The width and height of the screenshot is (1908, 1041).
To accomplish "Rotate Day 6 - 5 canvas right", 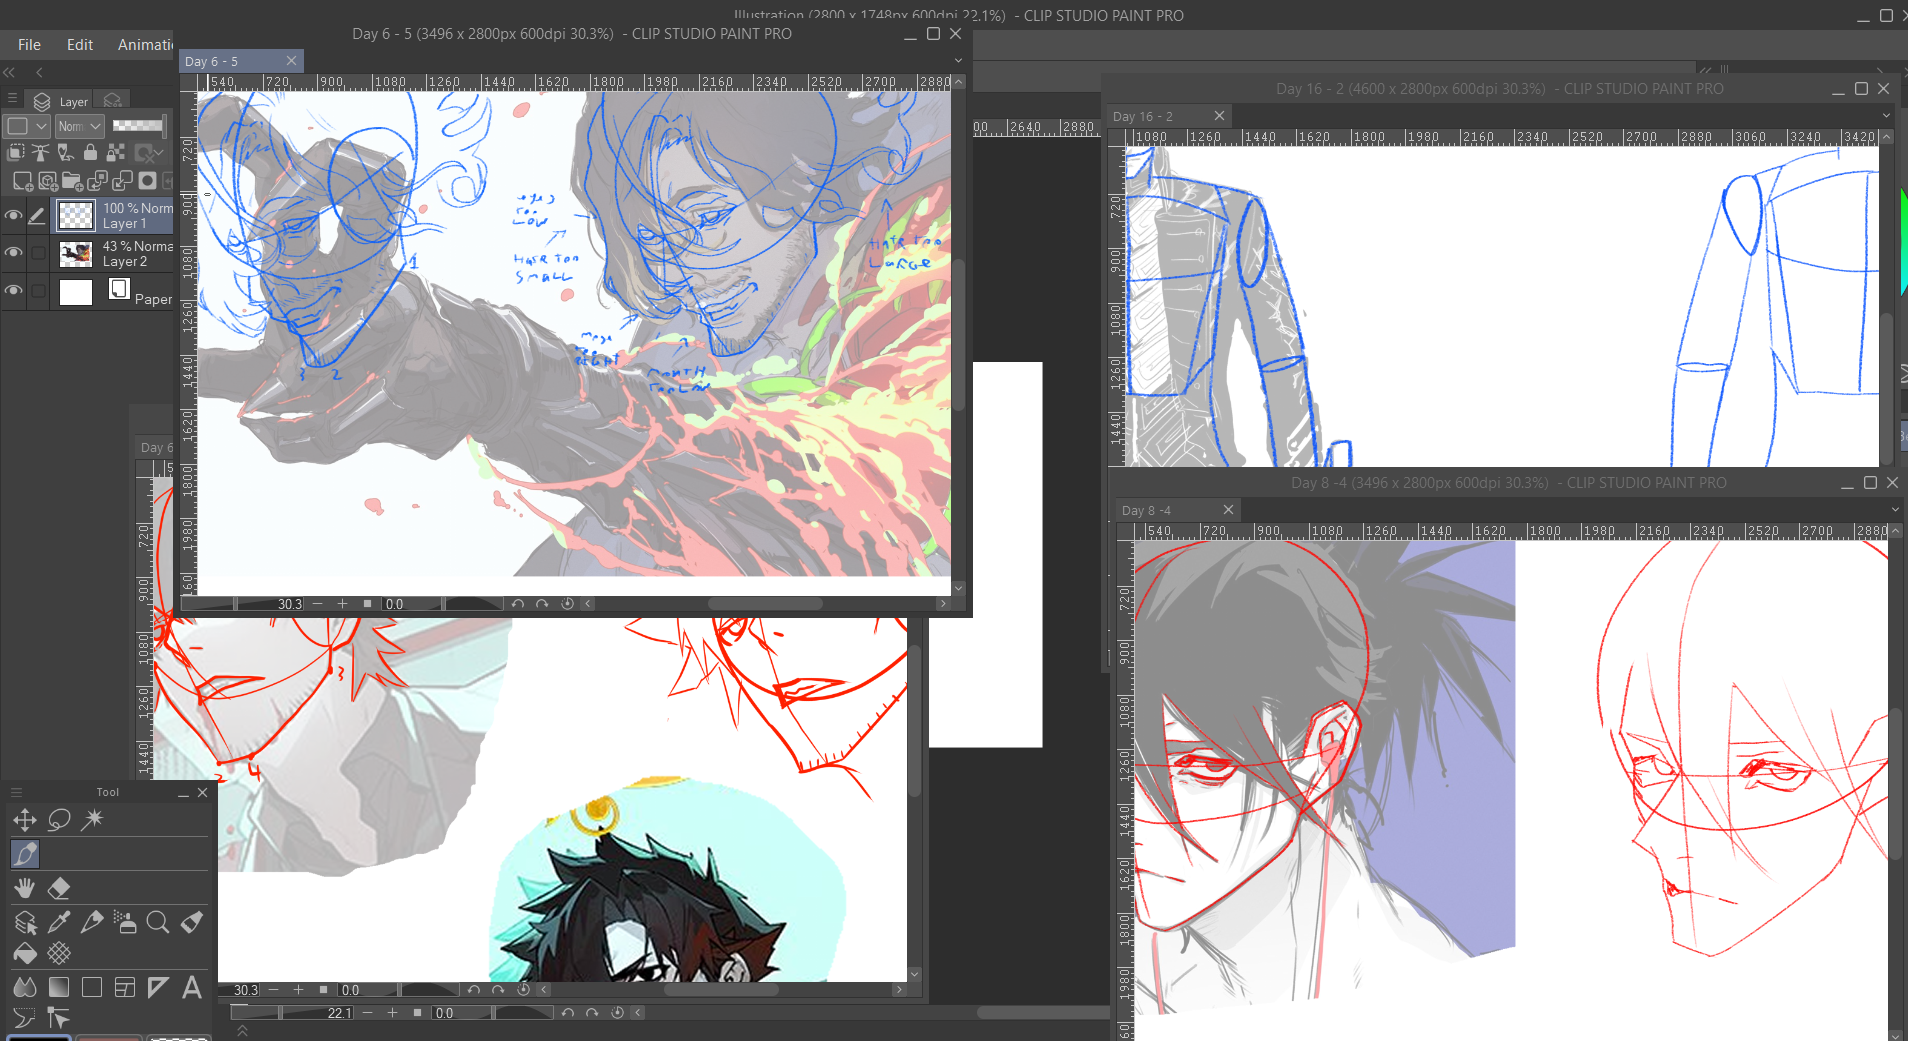I will pos(542,603).
